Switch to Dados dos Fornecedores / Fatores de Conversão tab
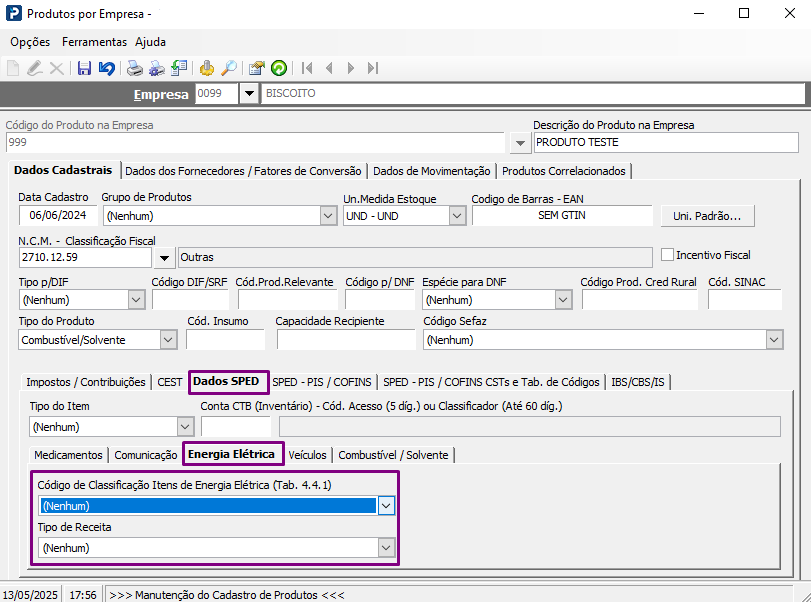Viewport: 811px width, 602px height. (243, 171)
